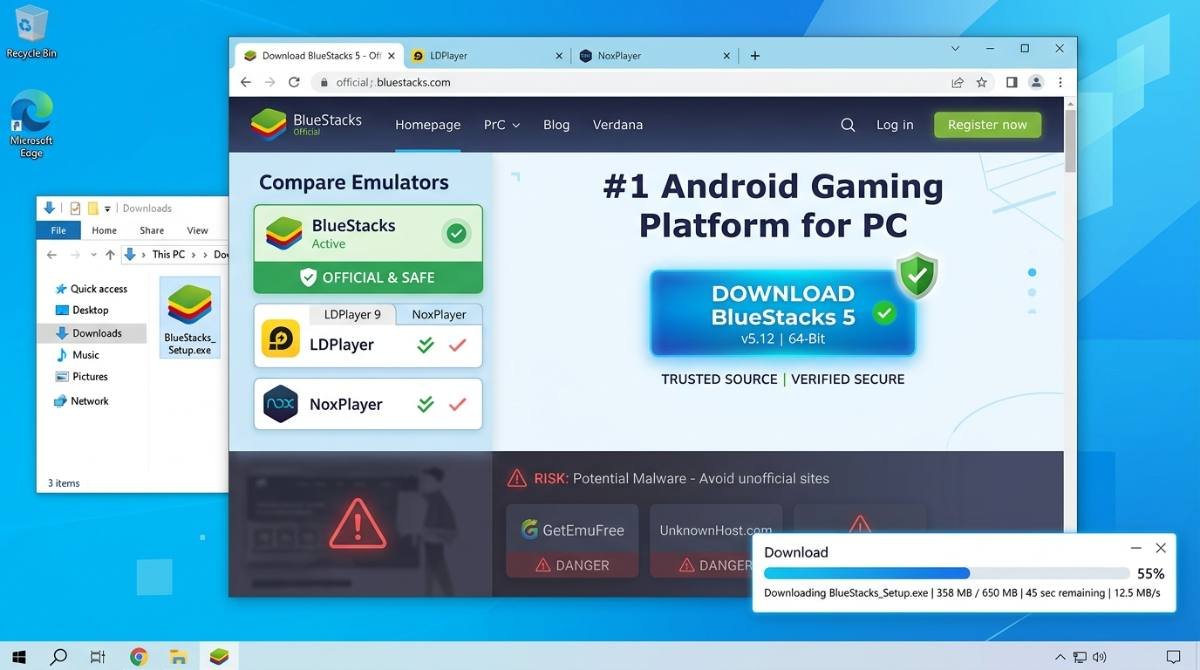Open Chrome from the taskbar
The height and width of the screenshot is (670, 1200).
(139, 656)
